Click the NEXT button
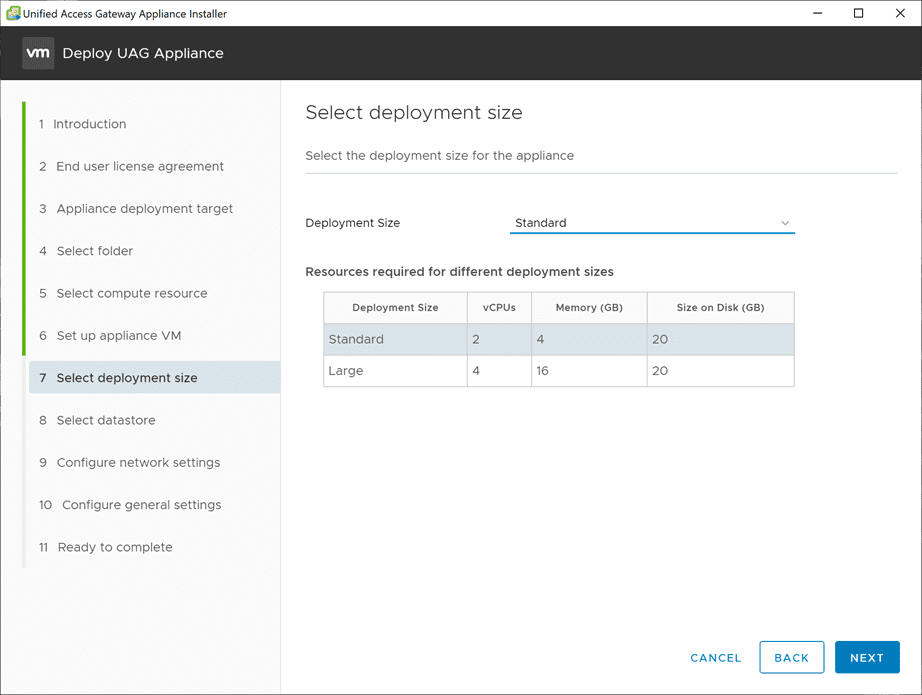The height and width of the screenshot is (695, 922). click(866, 657)
